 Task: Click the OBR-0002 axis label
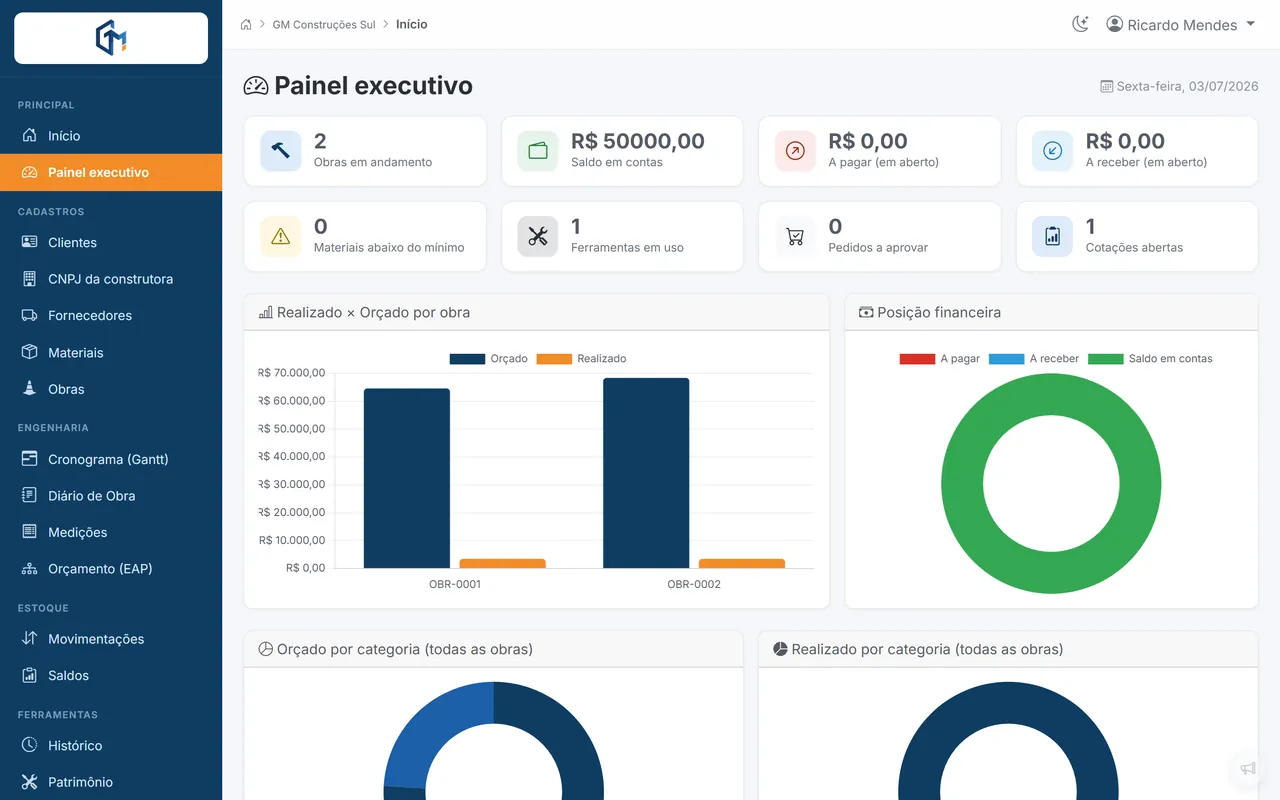coord(694,584)
